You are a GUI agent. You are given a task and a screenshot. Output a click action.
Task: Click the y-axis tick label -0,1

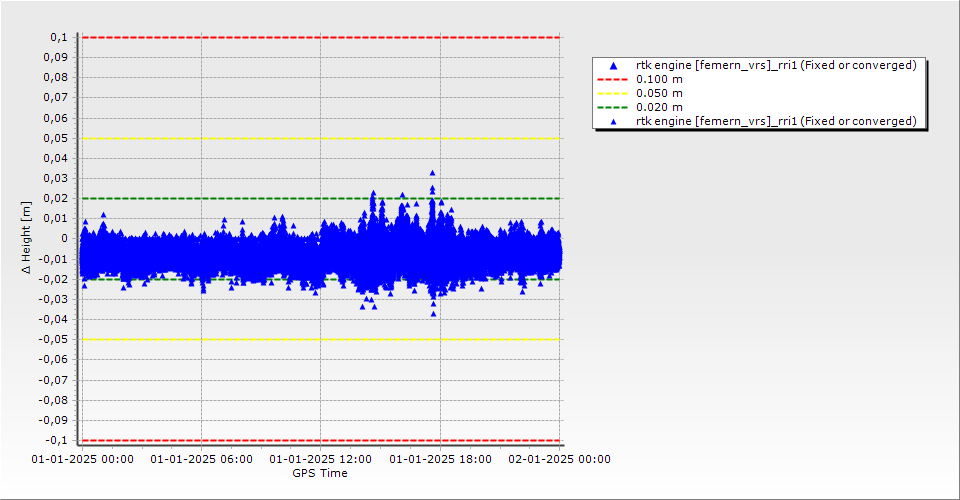[56, 440]
